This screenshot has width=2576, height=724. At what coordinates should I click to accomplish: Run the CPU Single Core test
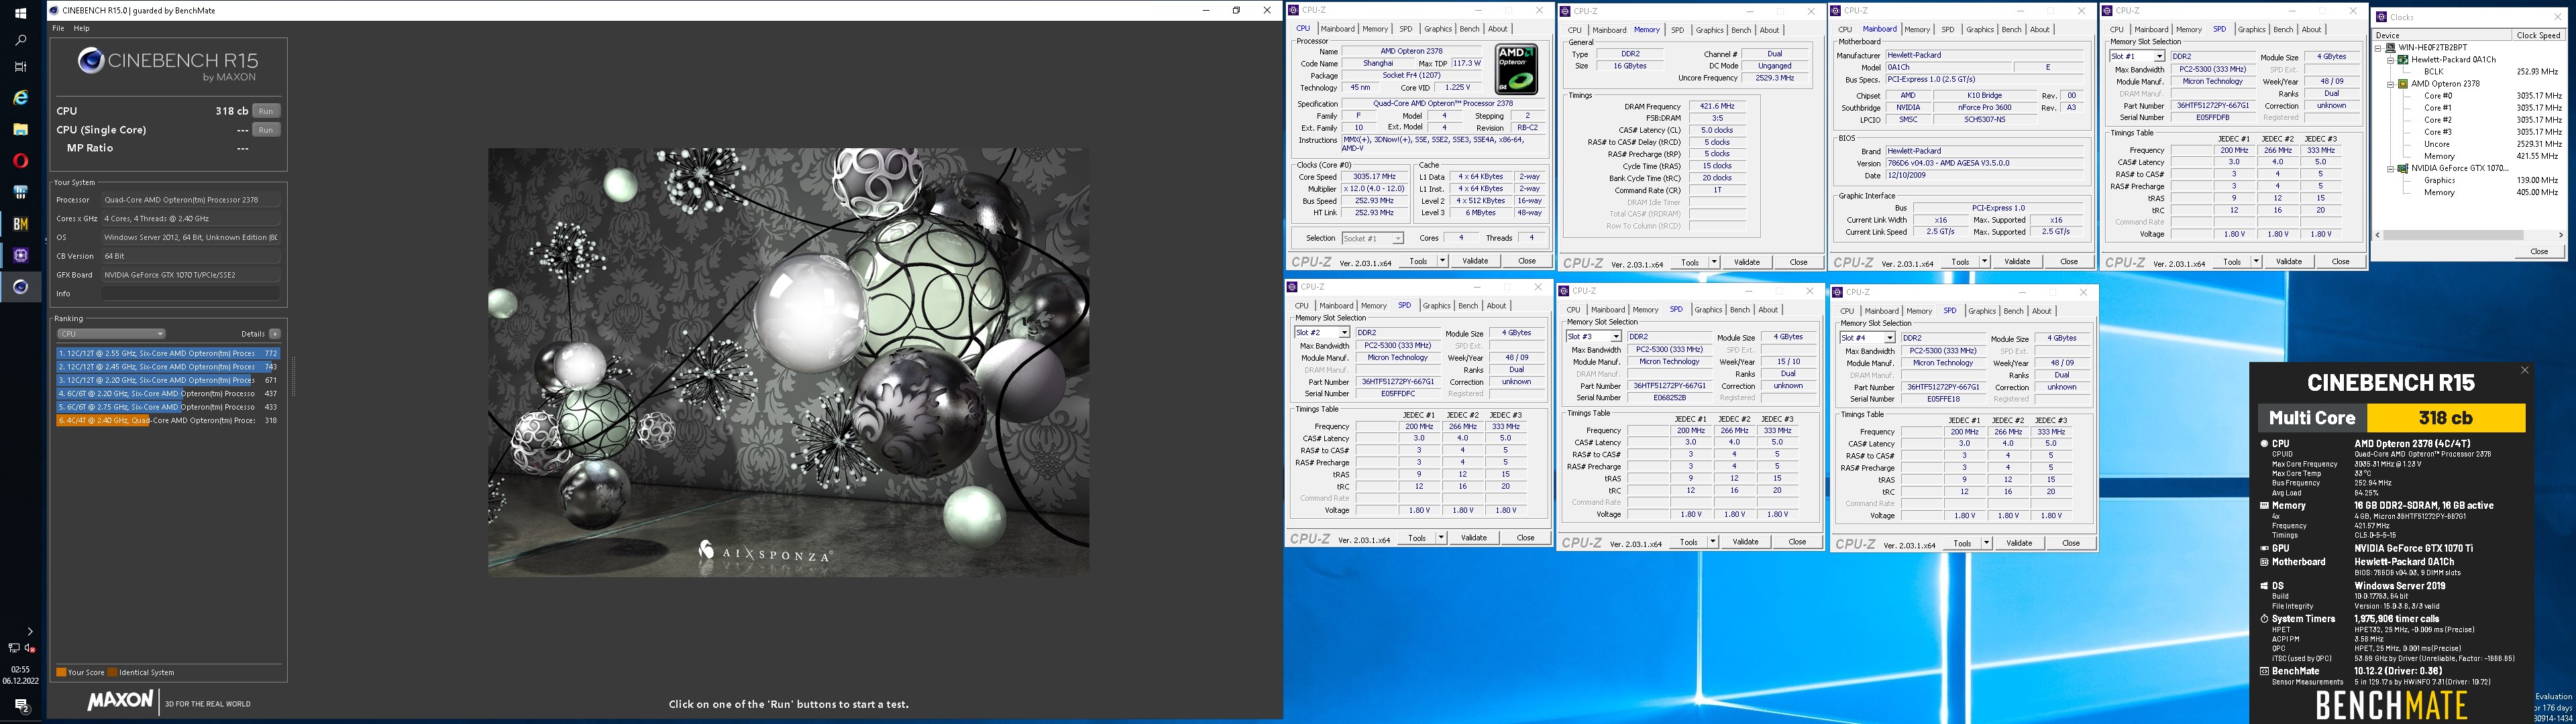265,130
